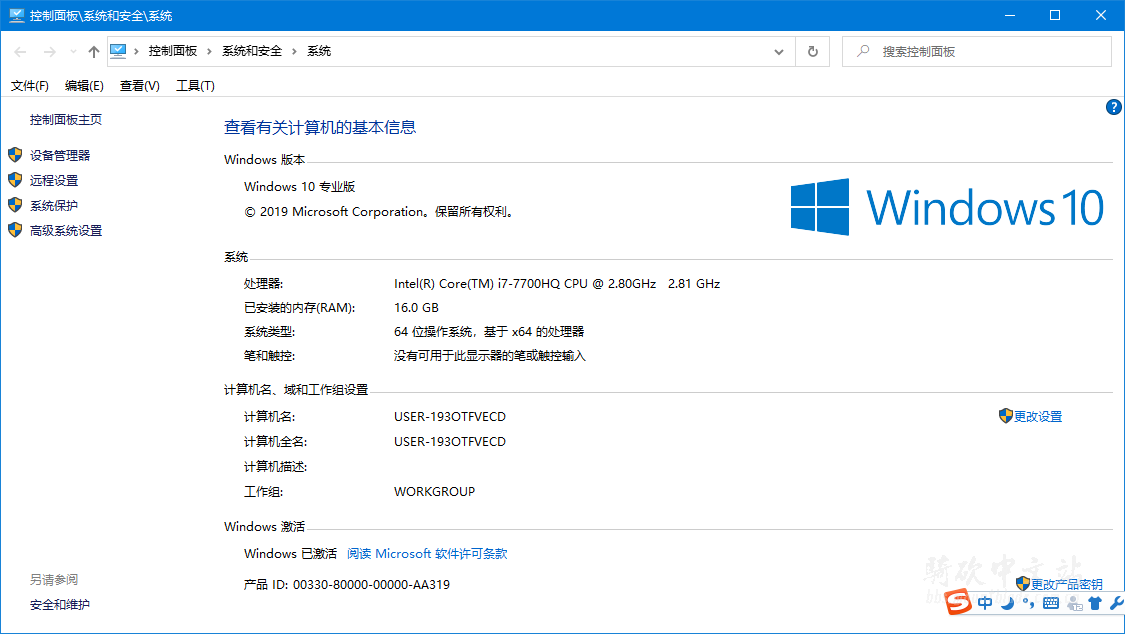
Task: Read the 阅读 Microsoft 软件许可条款 link
Action: pyautogui.click(x=427, y=554)
